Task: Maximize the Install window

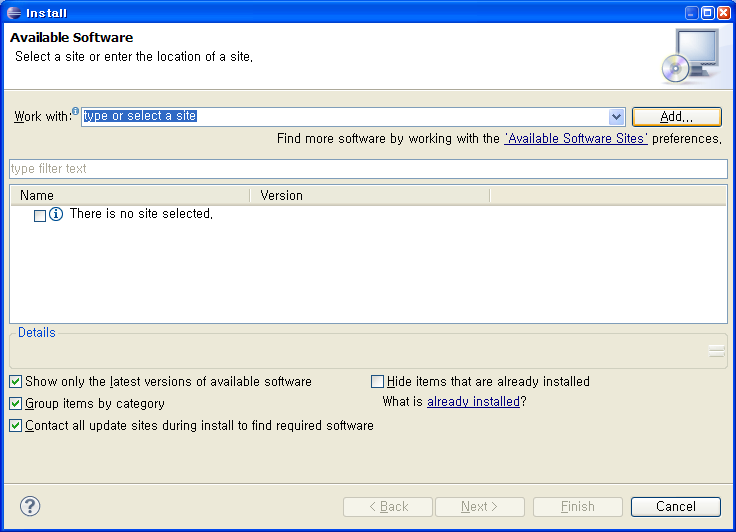Action: click(707, 13)
